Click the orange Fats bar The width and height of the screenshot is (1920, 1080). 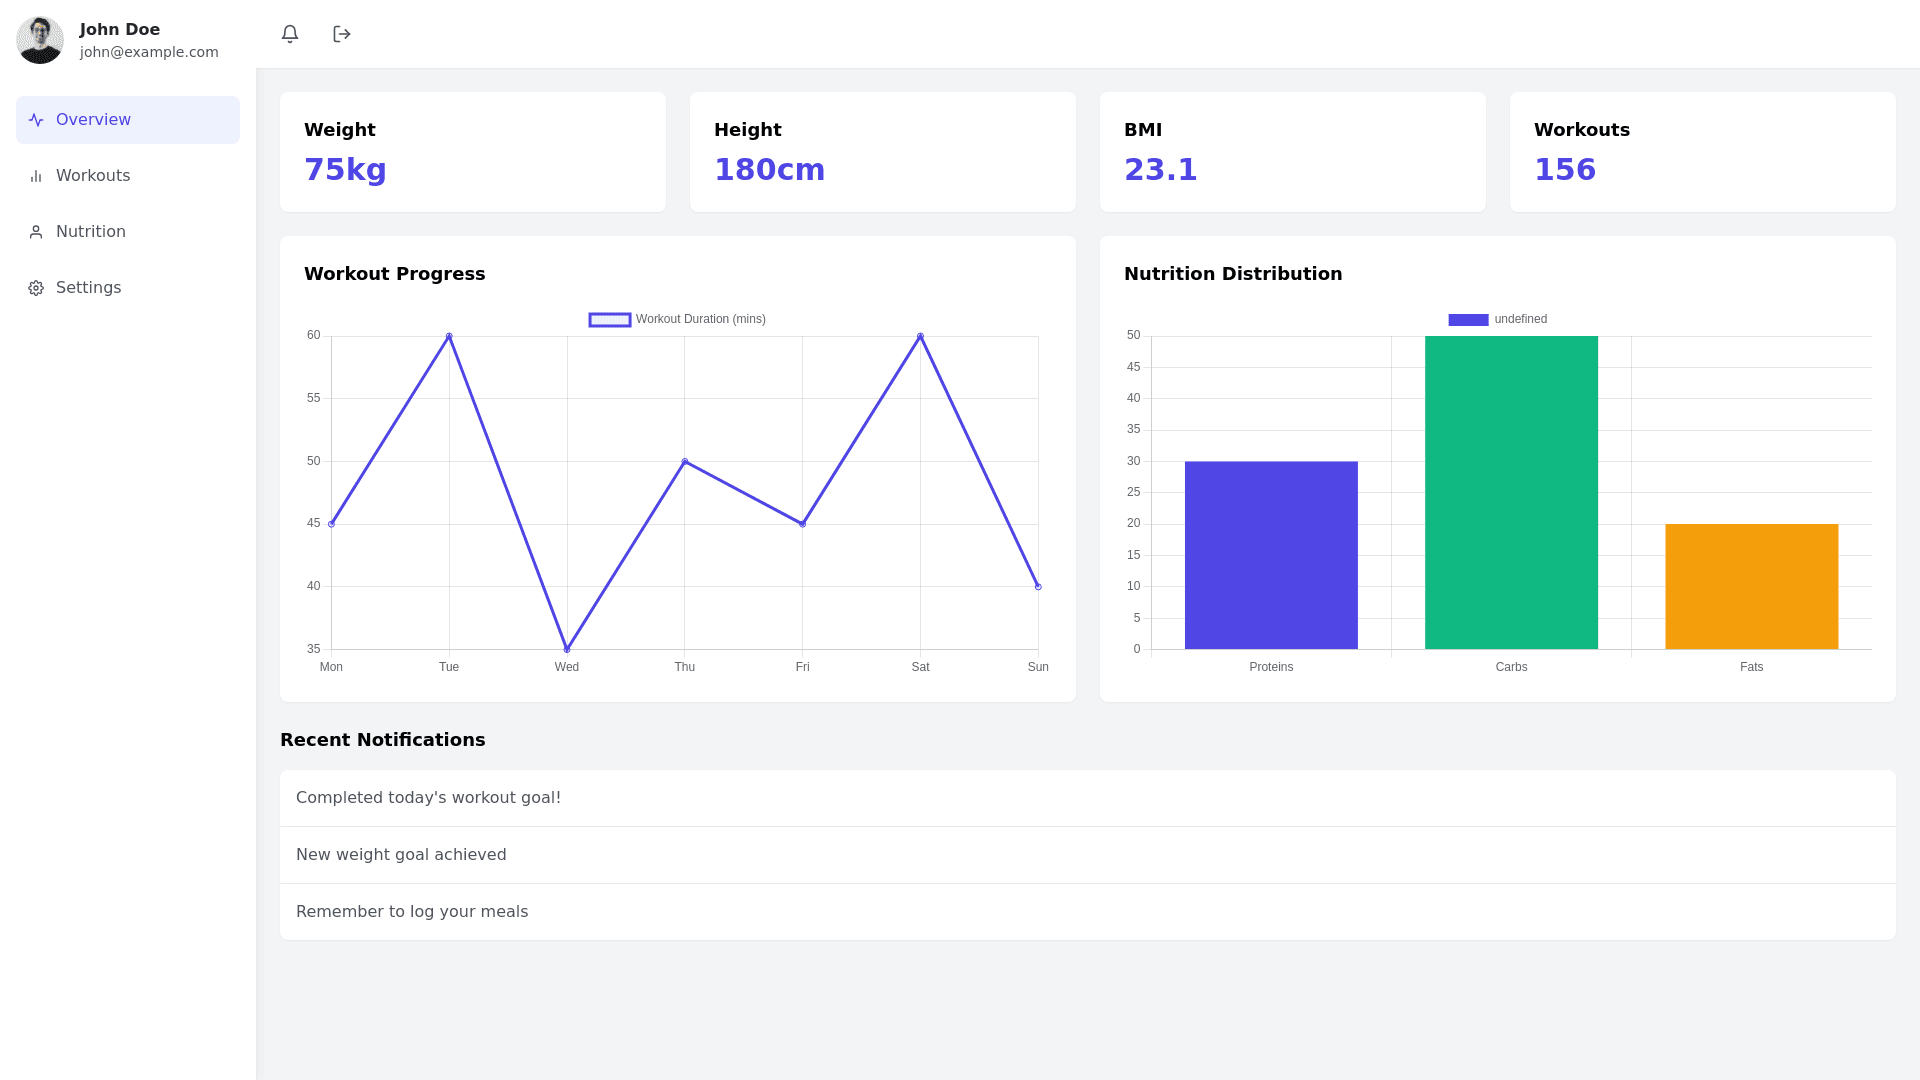point(1751,586)
